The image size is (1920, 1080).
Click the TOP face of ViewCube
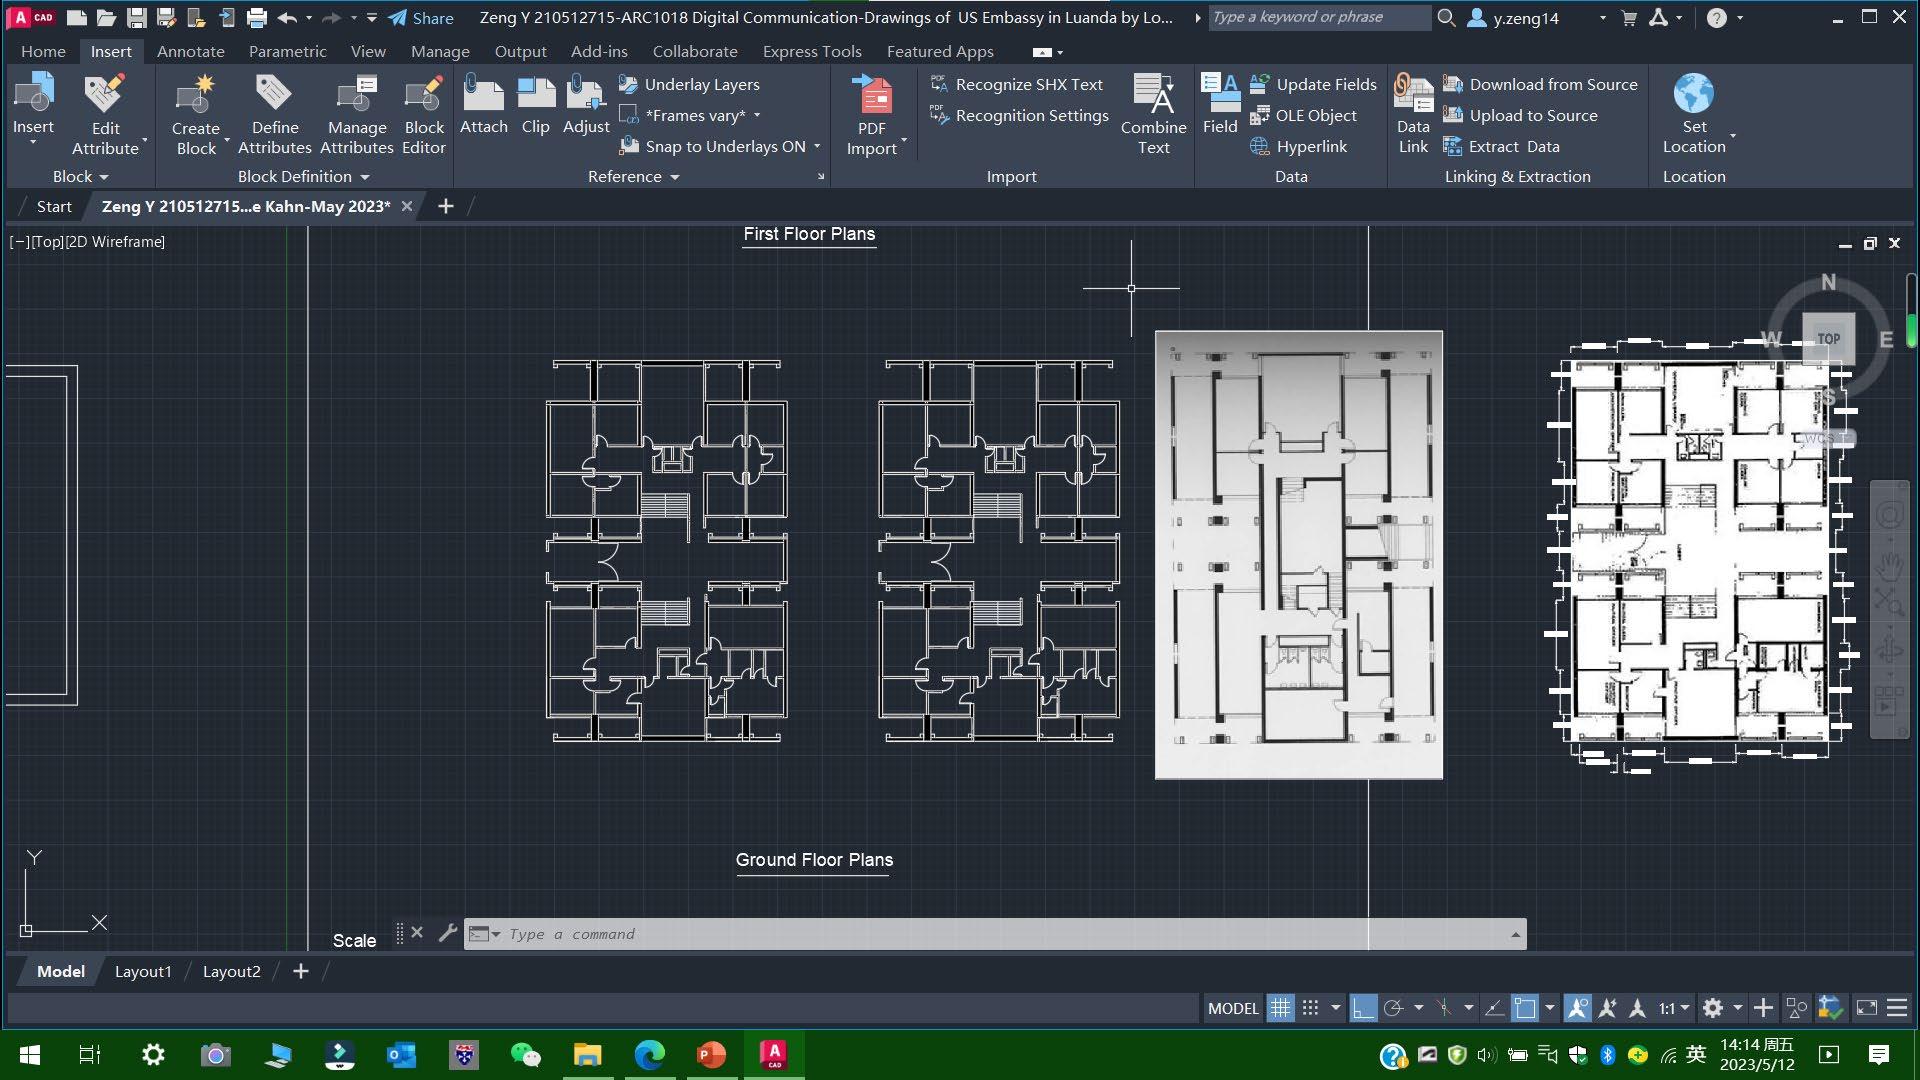coord(1828,338)
